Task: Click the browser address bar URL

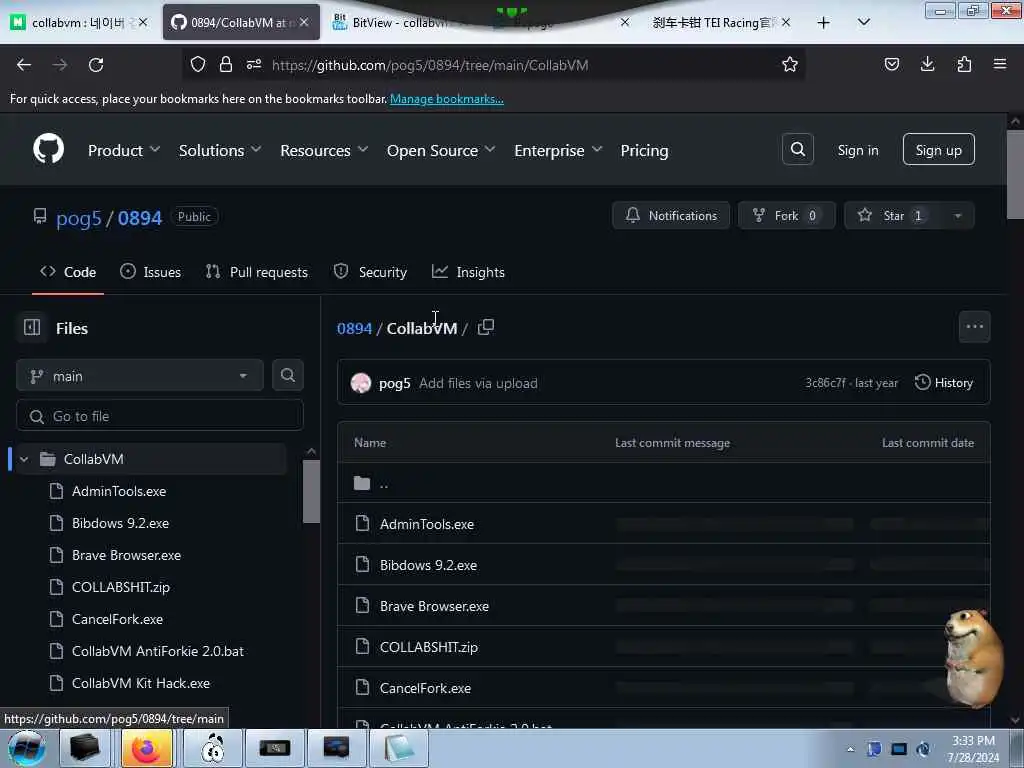Action: [430, 65]
